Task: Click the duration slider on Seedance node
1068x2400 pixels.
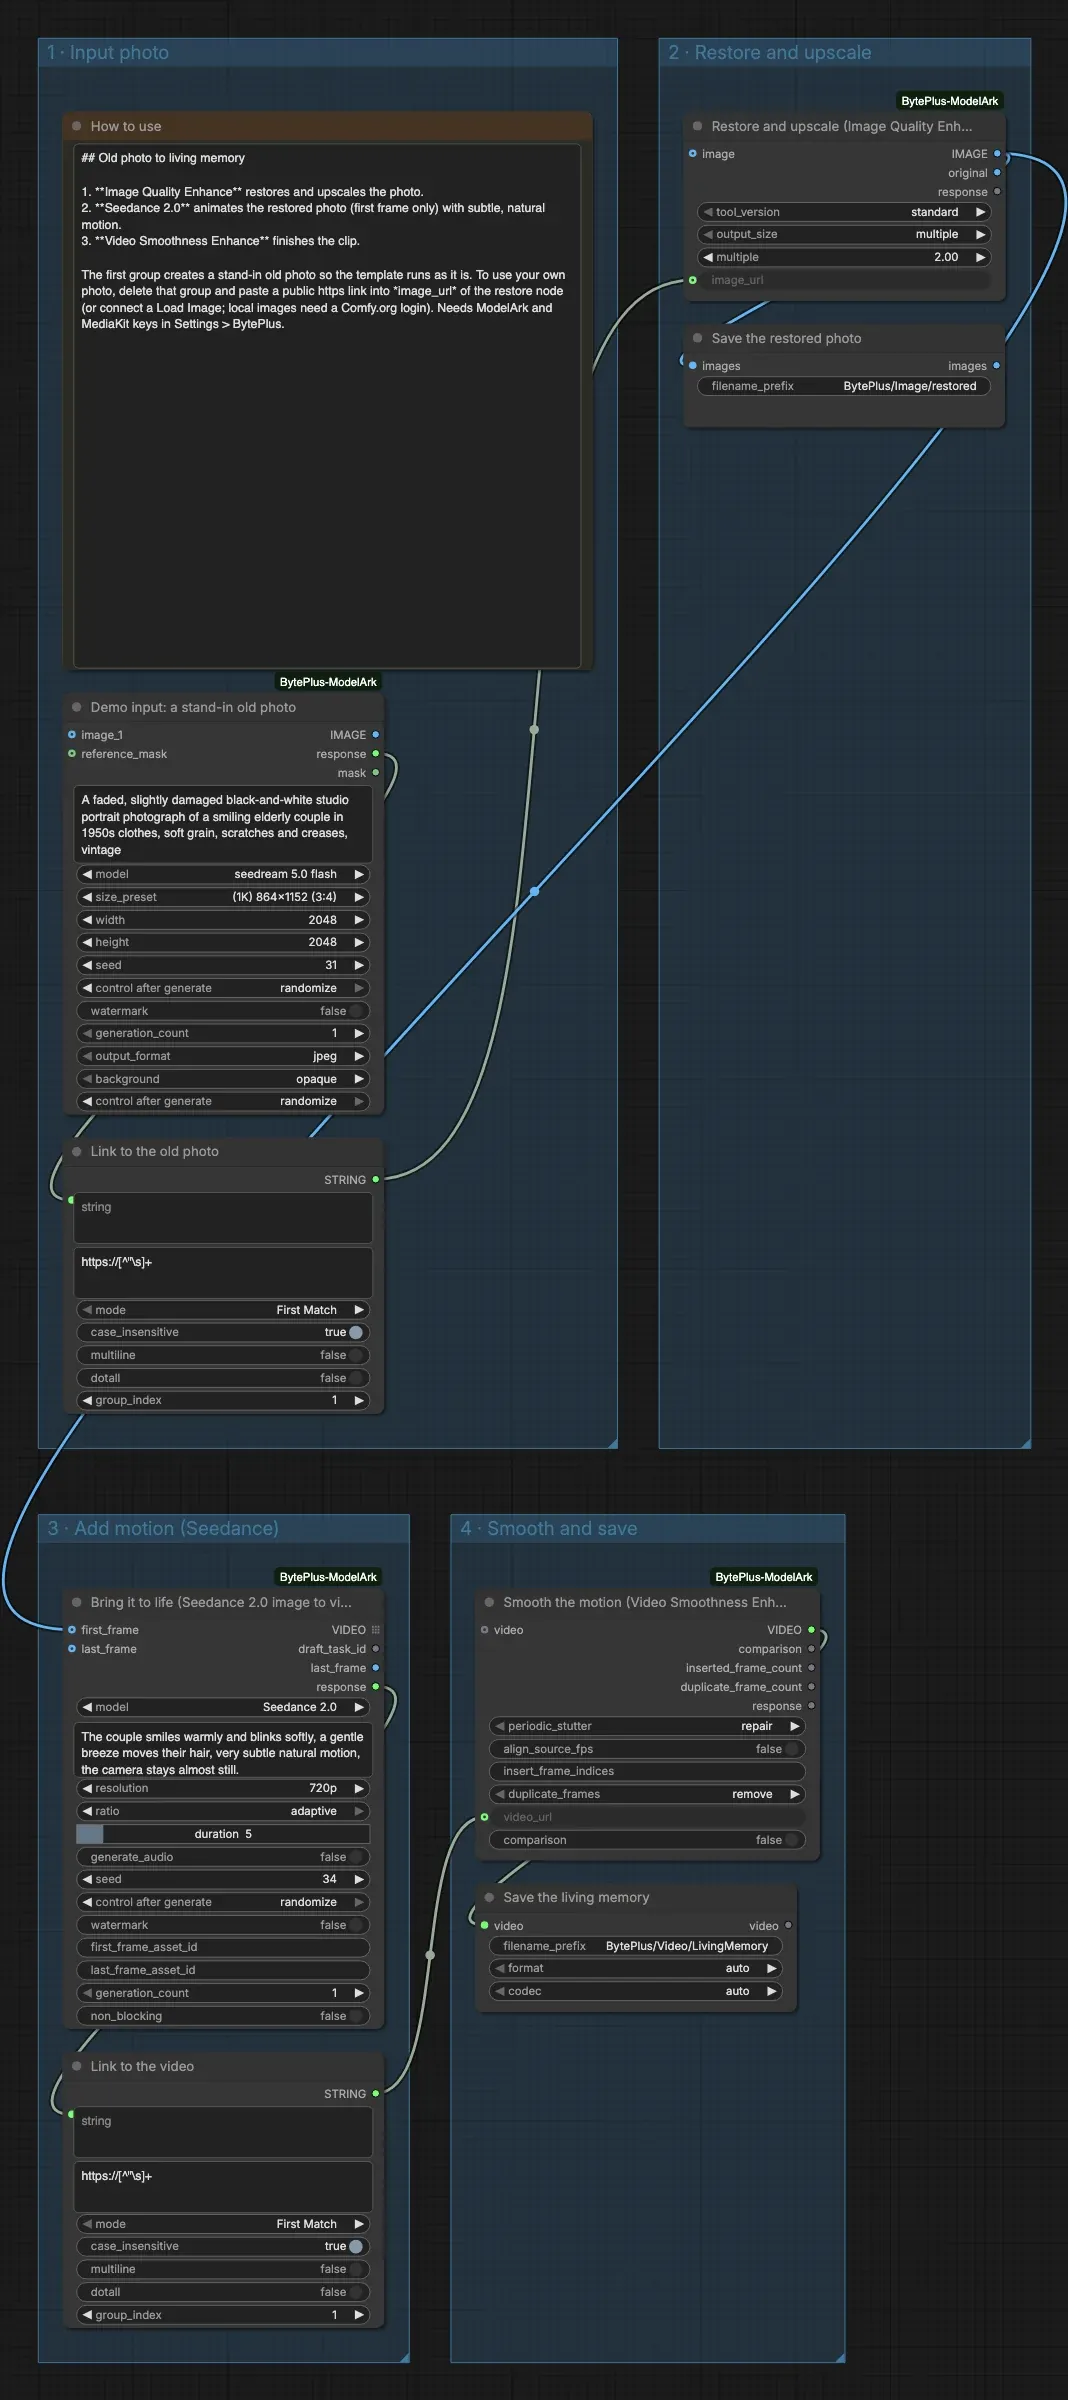Action: (x=223, y=1834)
